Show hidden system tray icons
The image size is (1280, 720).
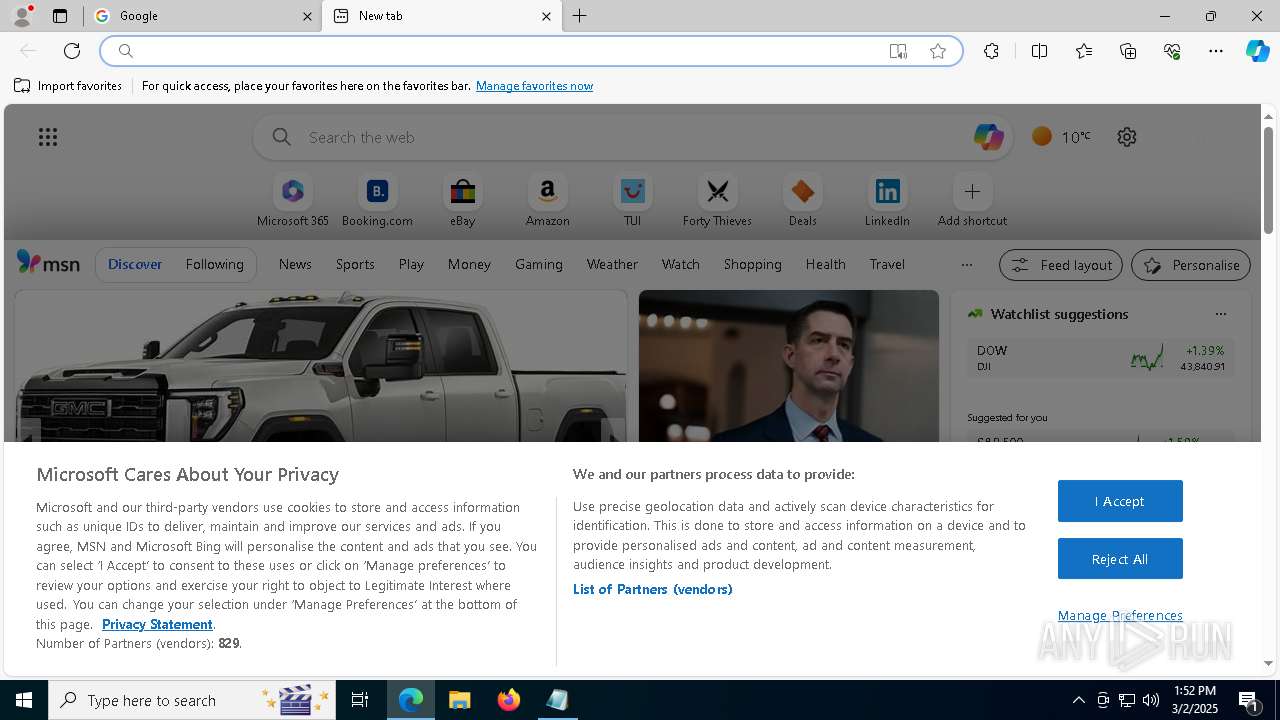click(1078, 700)
